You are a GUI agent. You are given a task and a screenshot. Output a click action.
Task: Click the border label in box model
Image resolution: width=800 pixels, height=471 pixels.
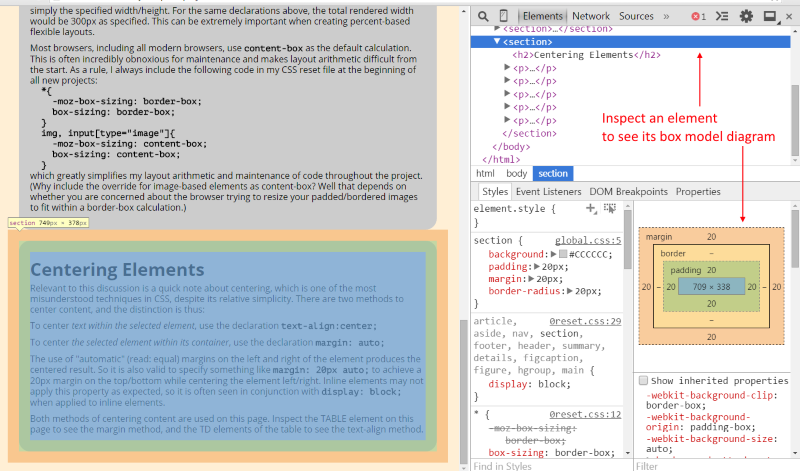click(673, 253)
